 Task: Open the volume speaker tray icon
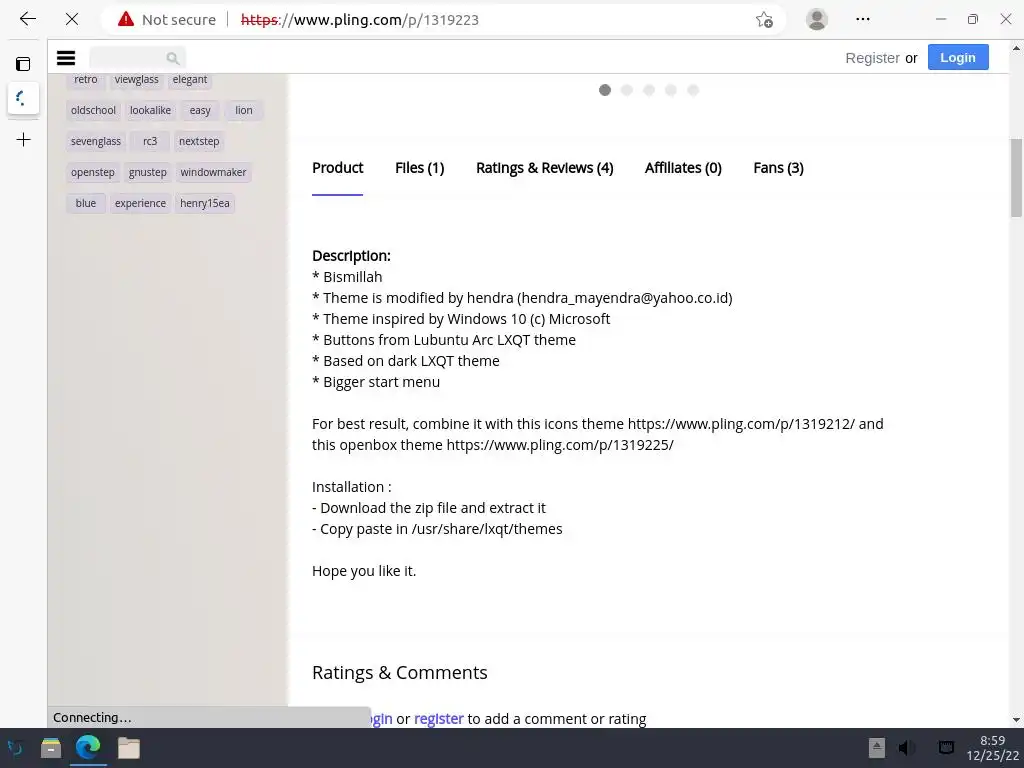pos(906,748)
